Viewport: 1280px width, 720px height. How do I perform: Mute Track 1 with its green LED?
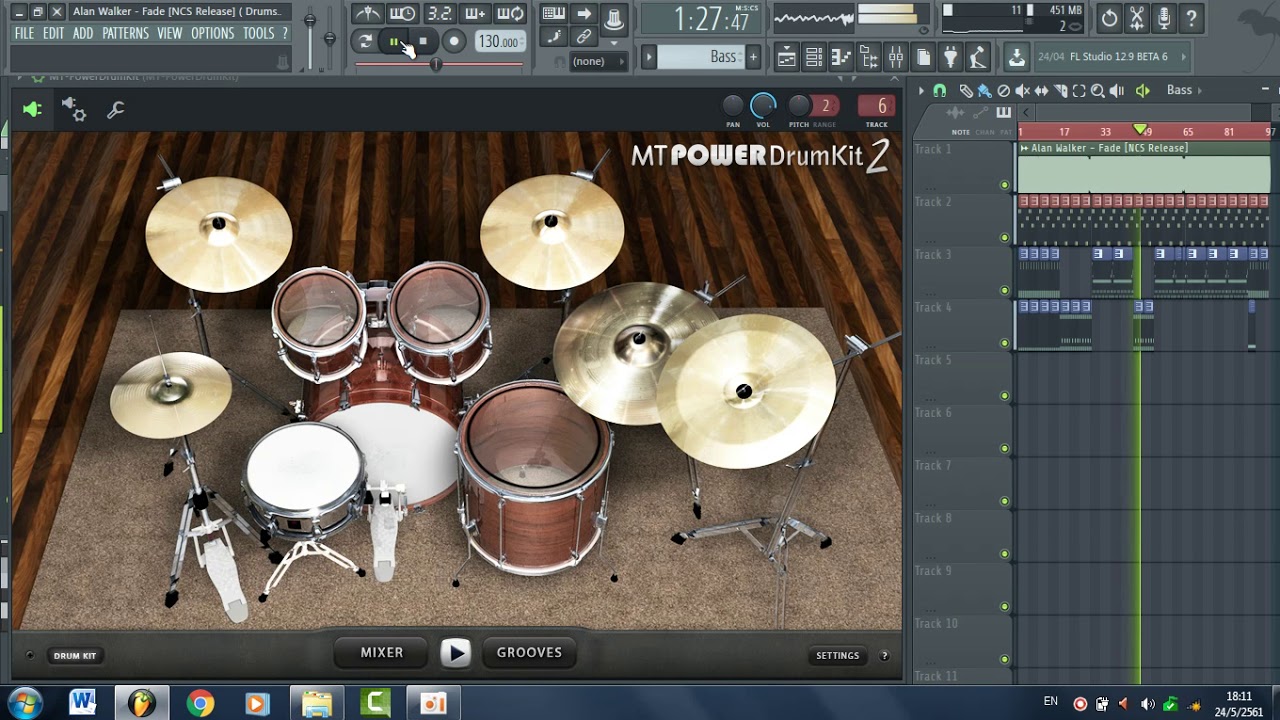(x=1005, y=185)
